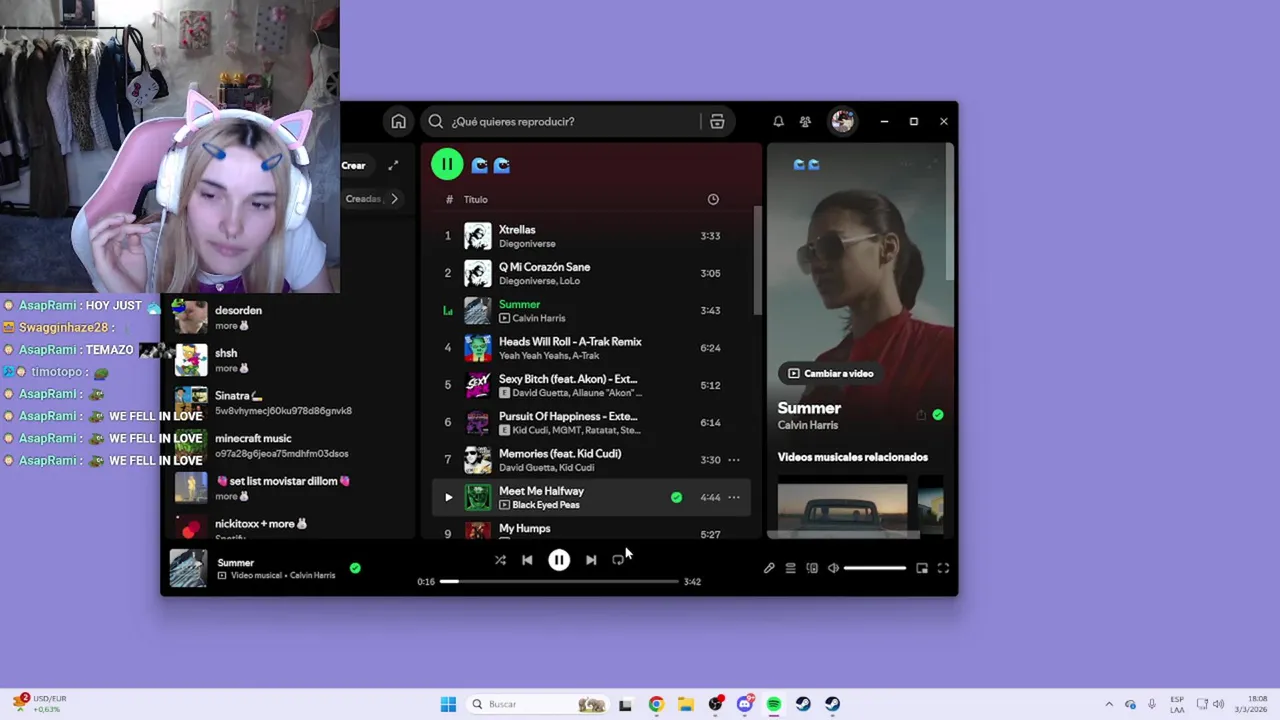1280x720 pixels.
Task: Play Meet Me Halfway track
Action: [448, 497]
